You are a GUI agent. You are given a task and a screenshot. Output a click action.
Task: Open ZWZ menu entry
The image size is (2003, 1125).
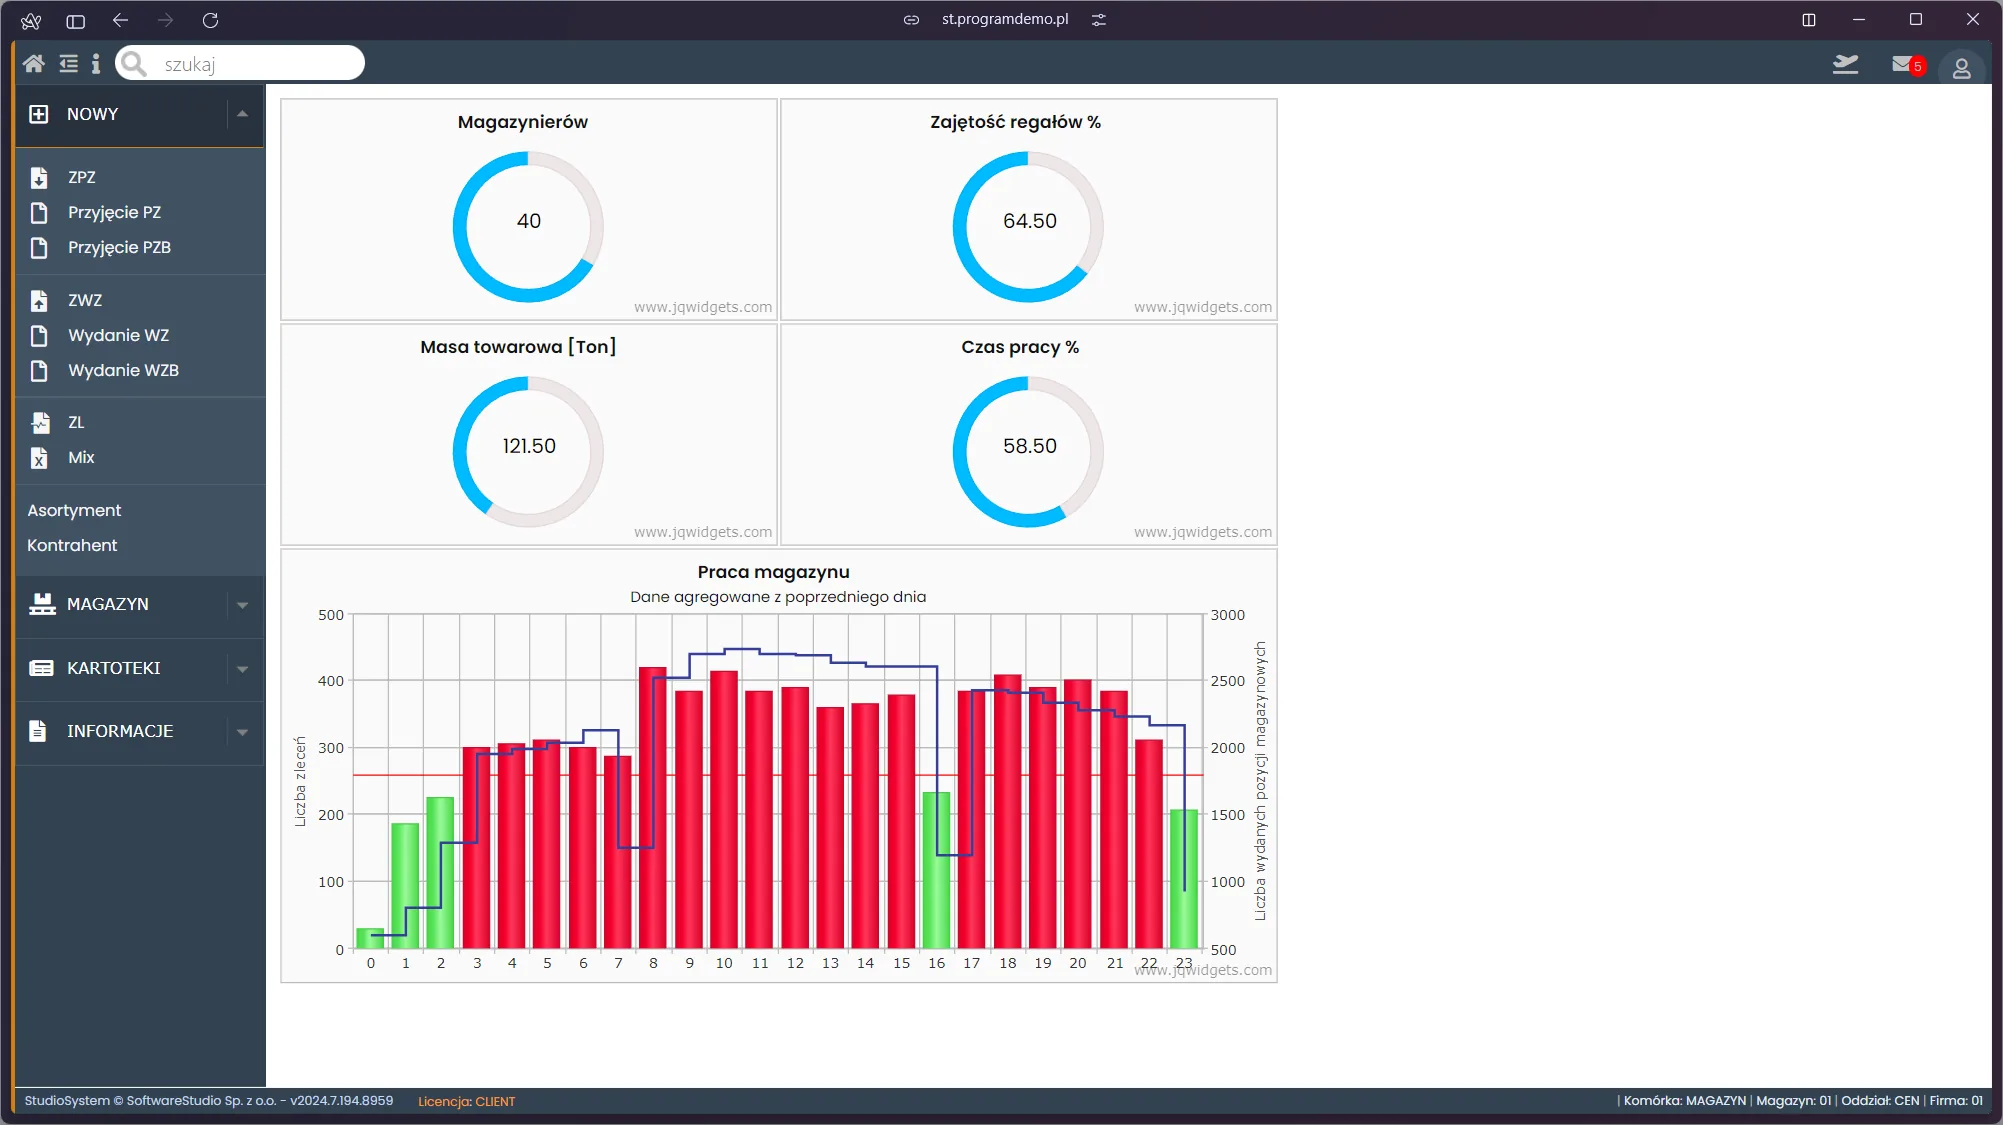[x=85, y=300]
